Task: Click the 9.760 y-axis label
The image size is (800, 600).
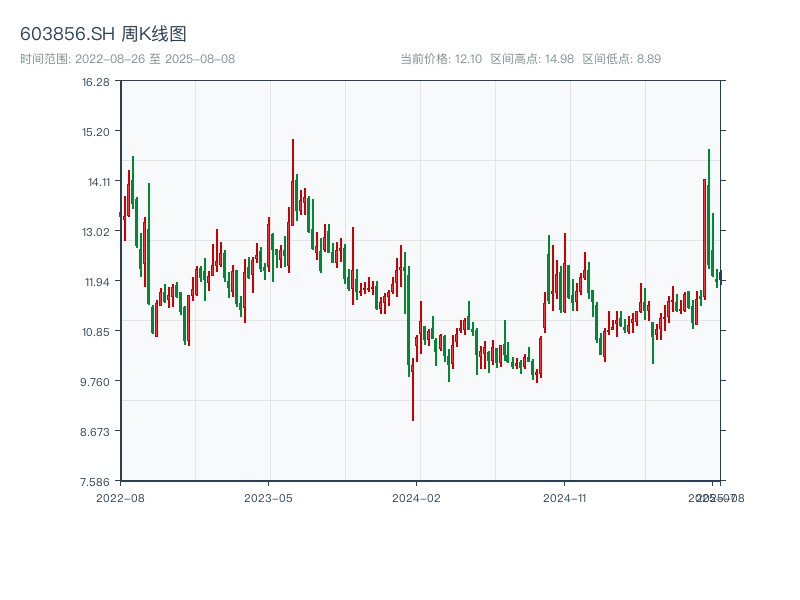Action: 94,382
